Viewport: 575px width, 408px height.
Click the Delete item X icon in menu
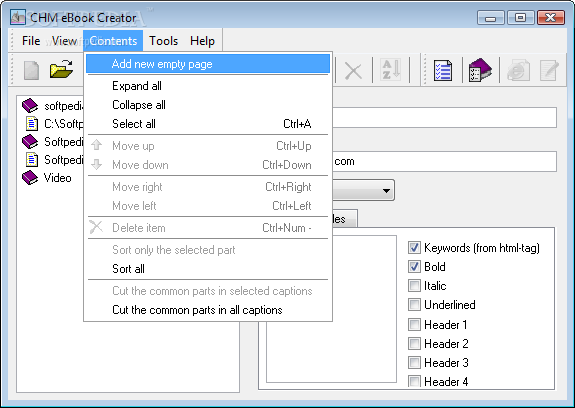coord(96,227)
